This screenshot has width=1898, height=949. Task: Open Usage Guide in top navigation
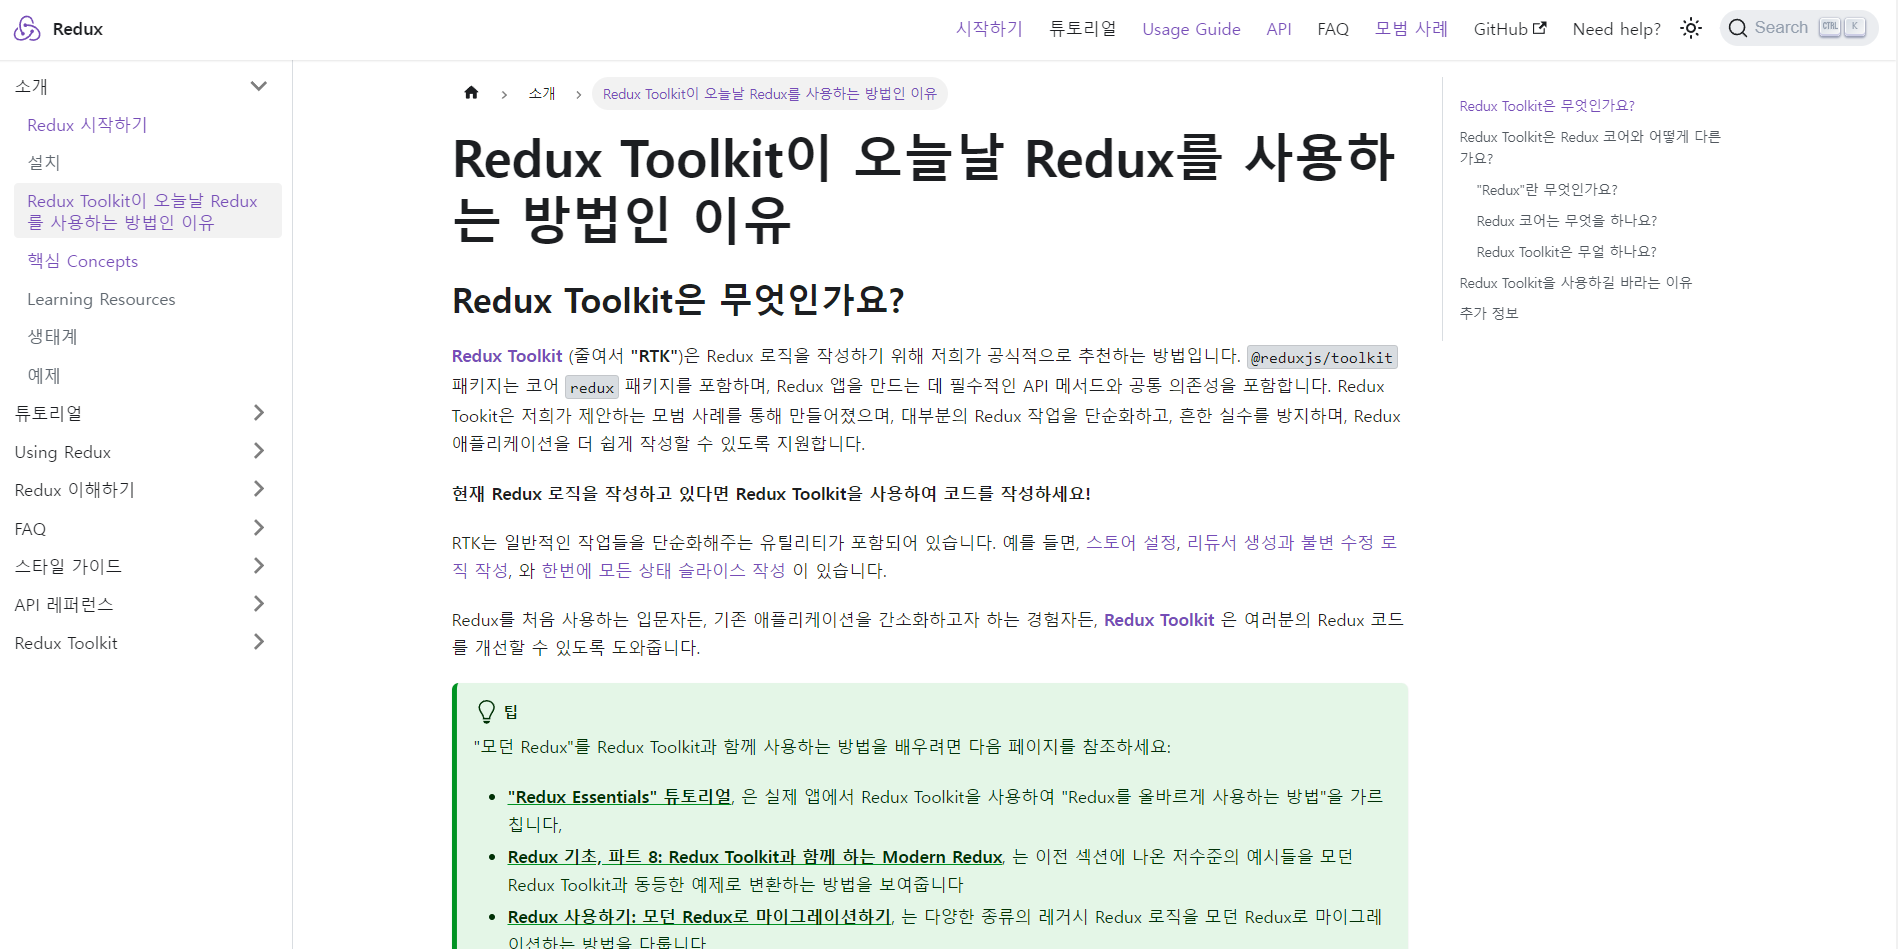(1191, 29)
